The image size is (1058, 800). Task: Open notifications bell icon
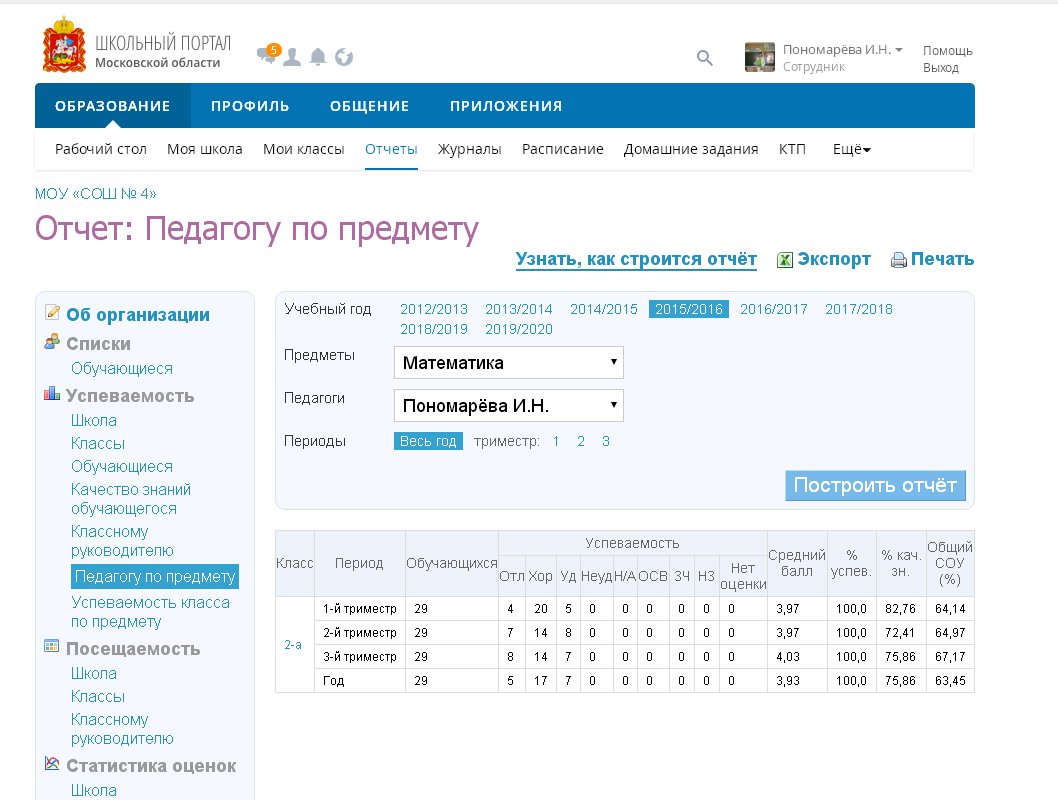[318, 57]
